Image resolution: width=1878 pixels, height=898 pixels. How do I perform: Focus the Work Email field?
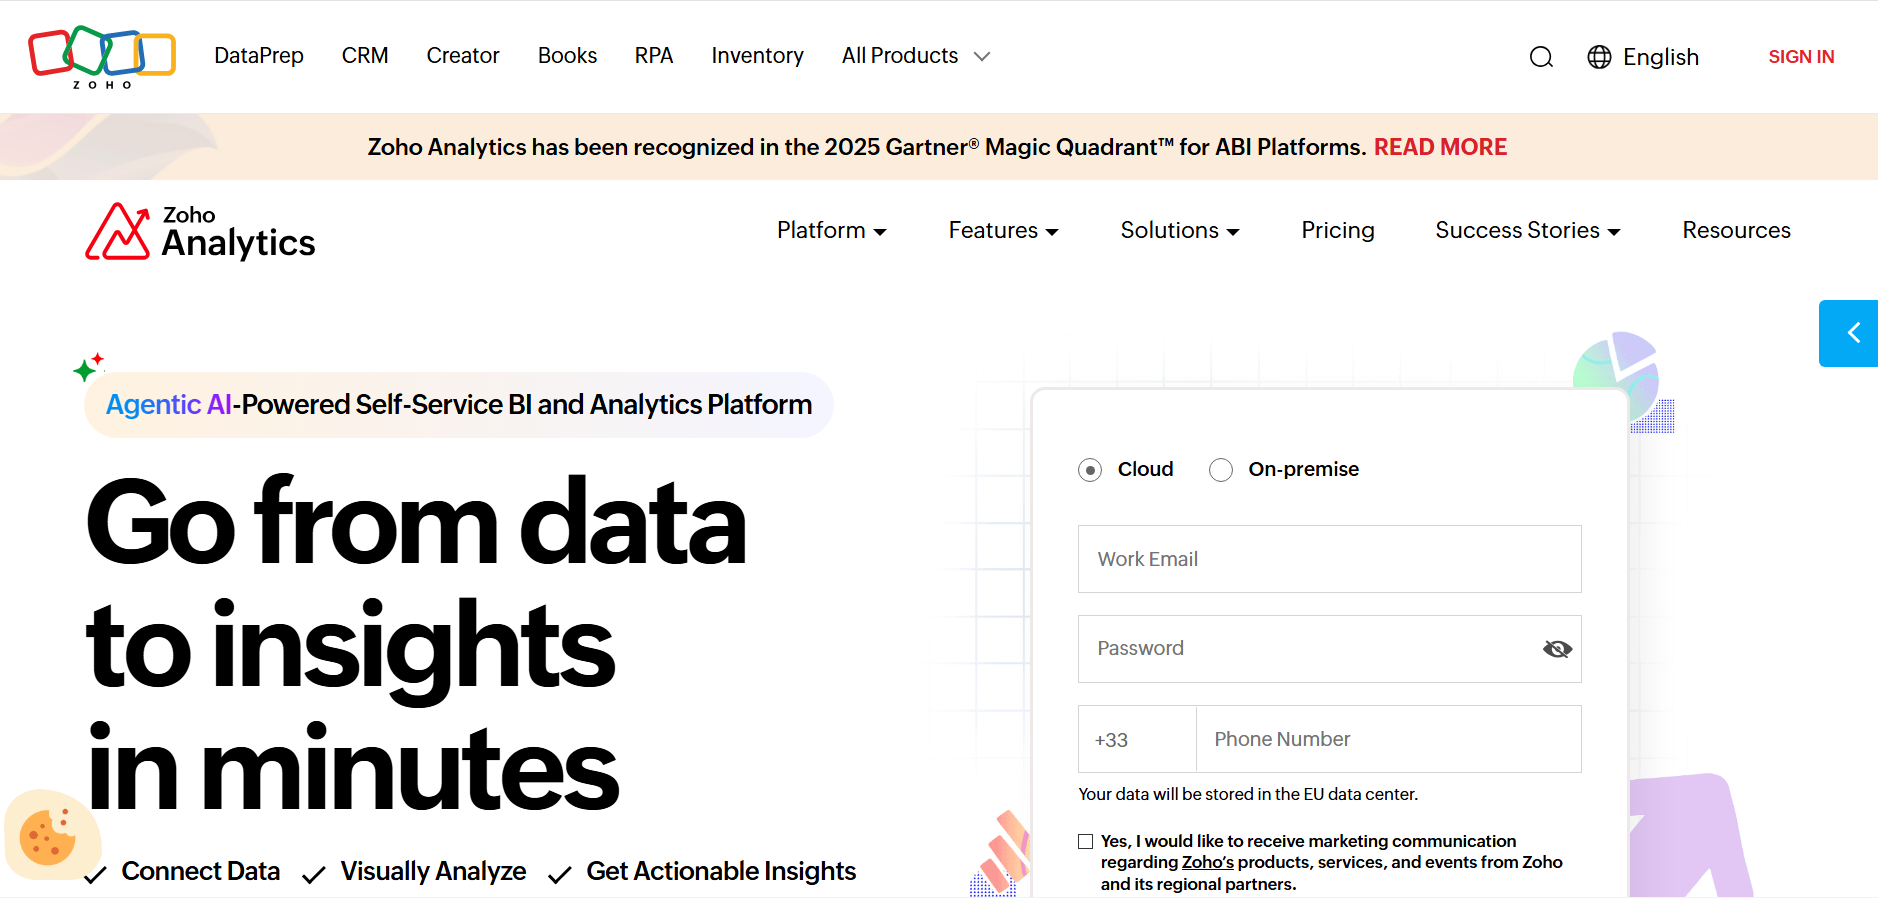point(1329,559)
